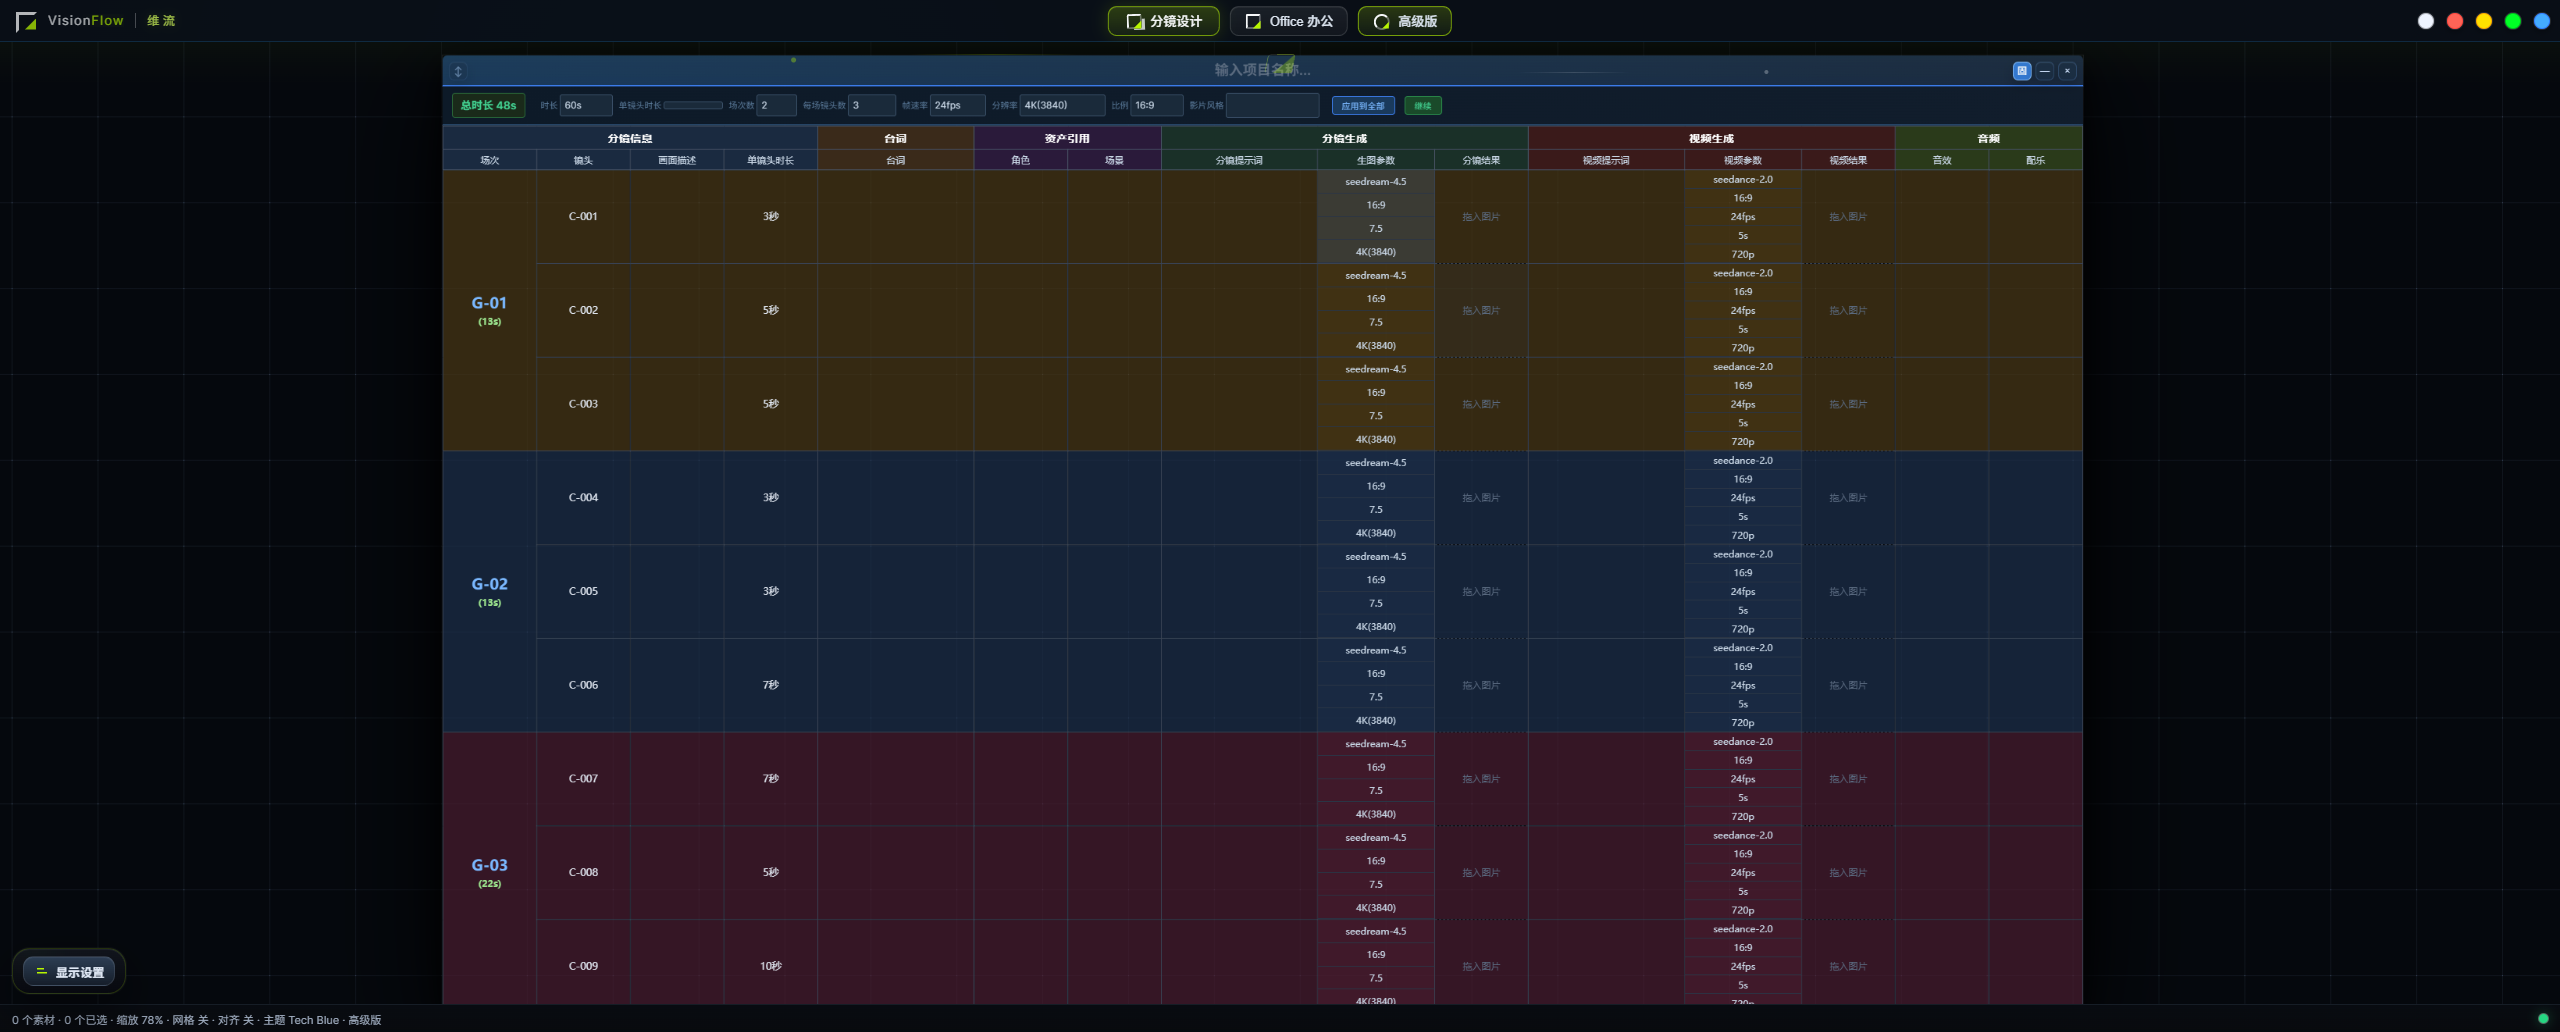Open 显示设置 display settings
This screenshot has height=1032, width=2560.
pos(69,971)
